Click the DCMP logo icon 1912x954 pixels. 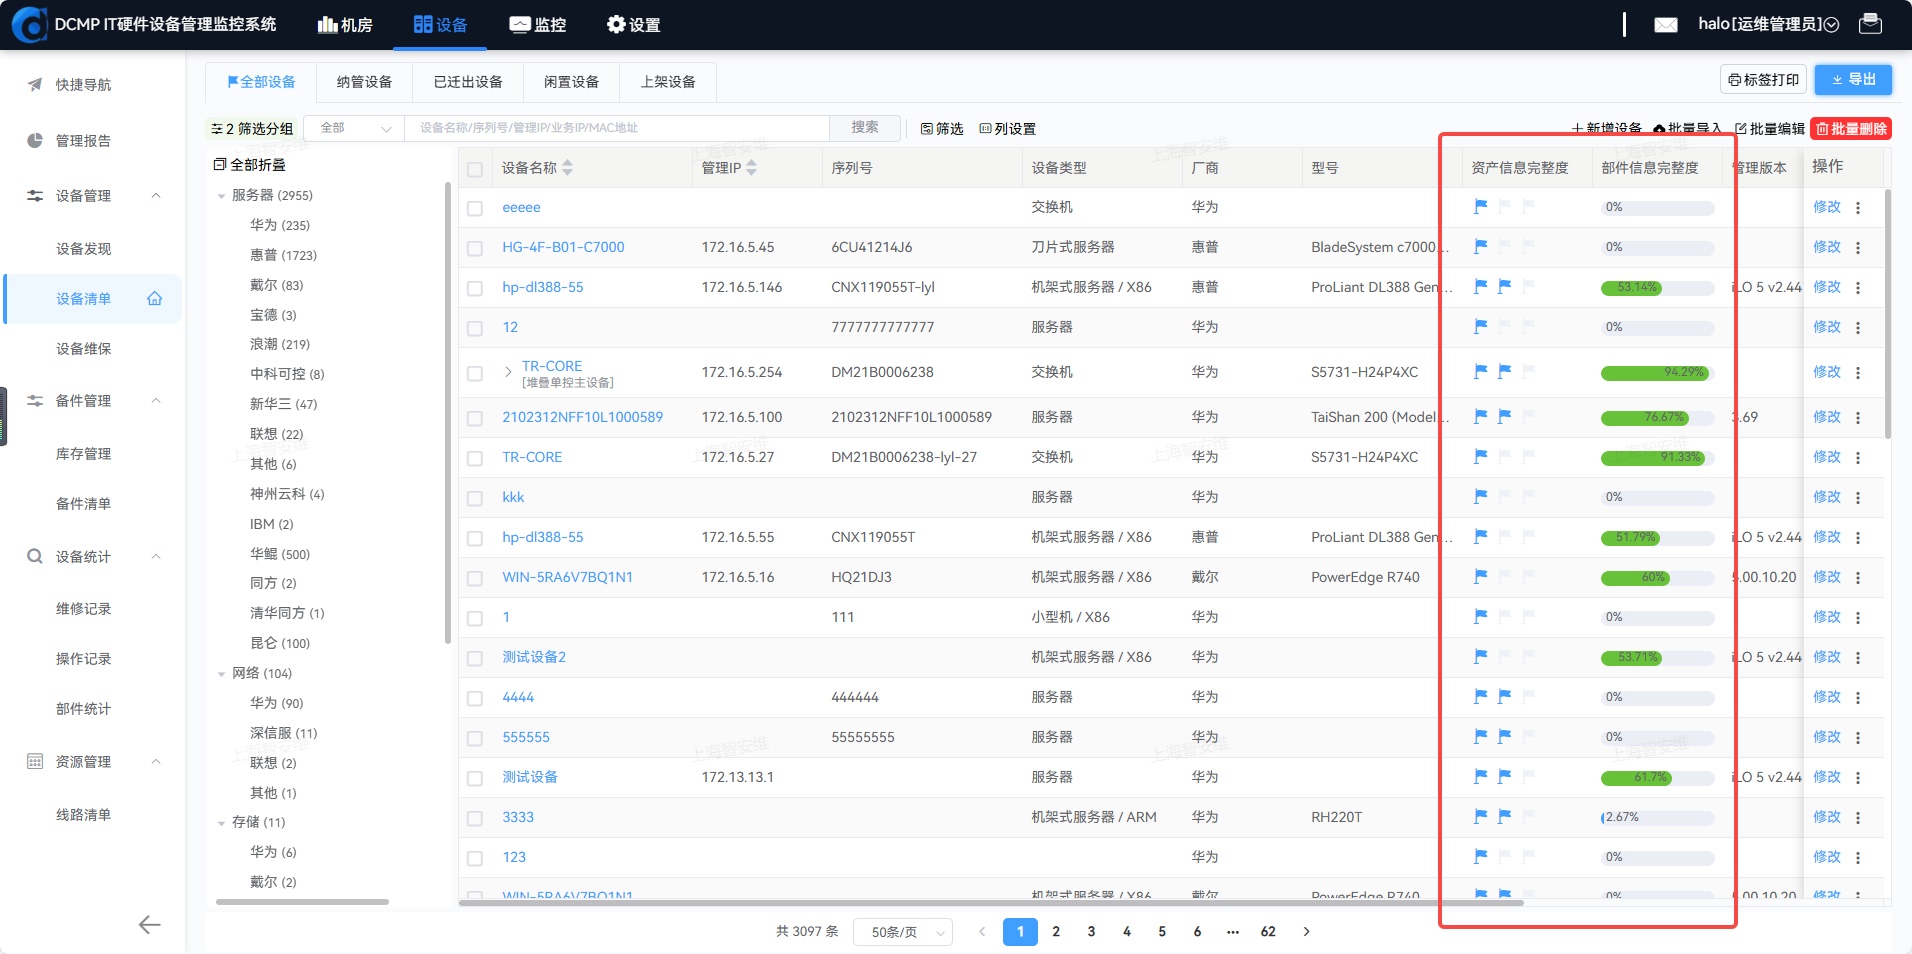[x=29, y=25]
